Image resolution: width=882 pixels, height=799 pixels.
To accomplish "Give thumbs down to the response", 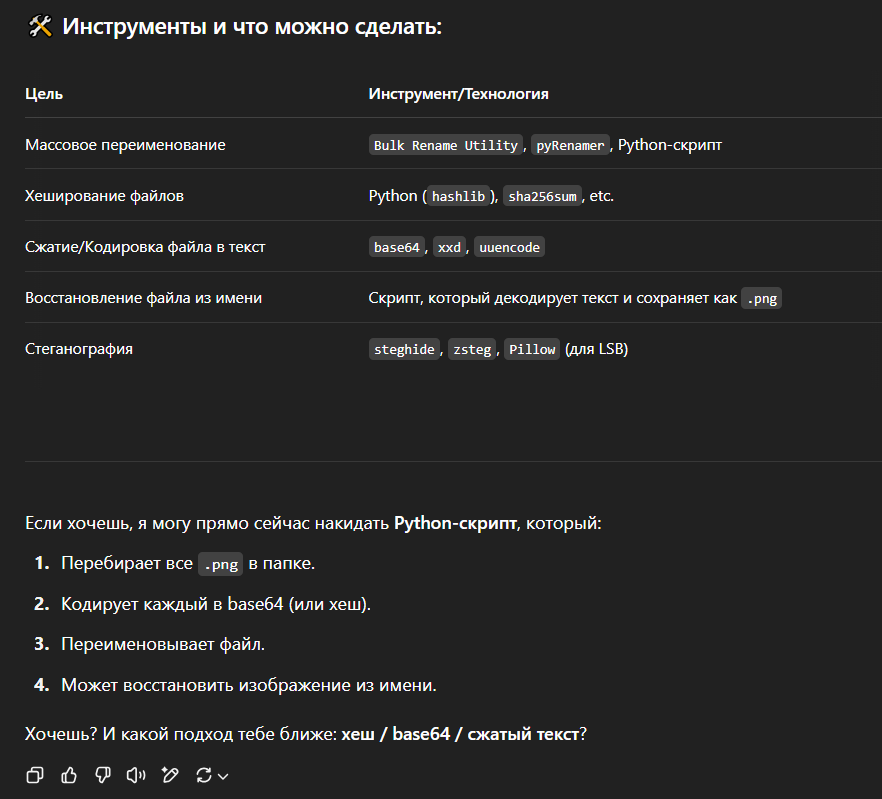I will [102, 775].
